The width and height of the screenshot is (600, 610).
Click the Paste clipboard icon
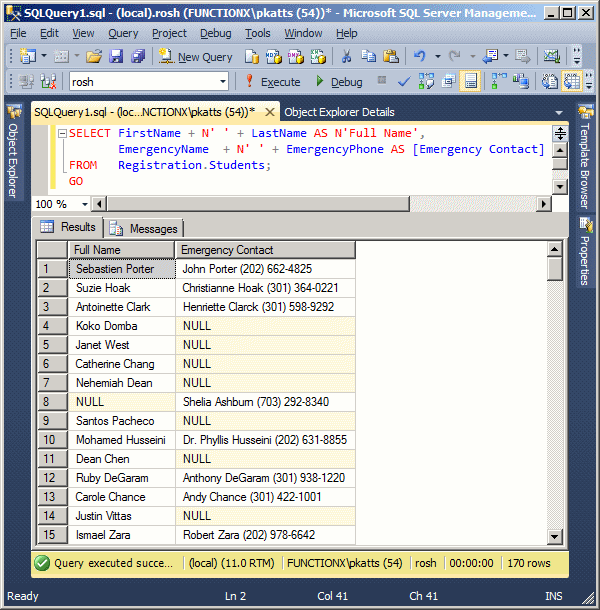tap(391, 56)
